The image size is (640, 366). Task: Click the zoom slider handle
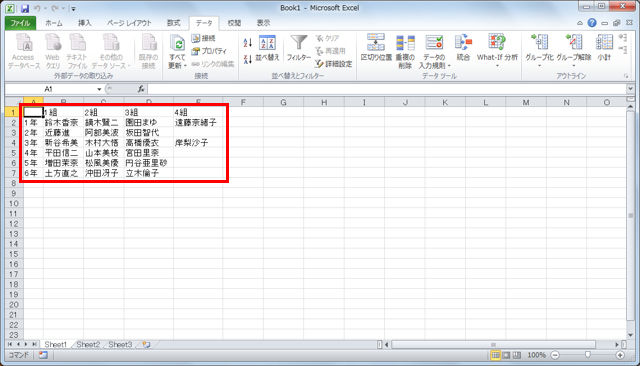pos(588,355)
